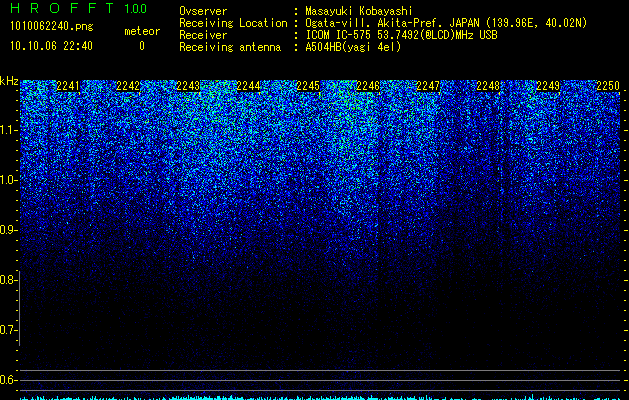
Task: Click the 2247 time marker
Action: point(428,86)
